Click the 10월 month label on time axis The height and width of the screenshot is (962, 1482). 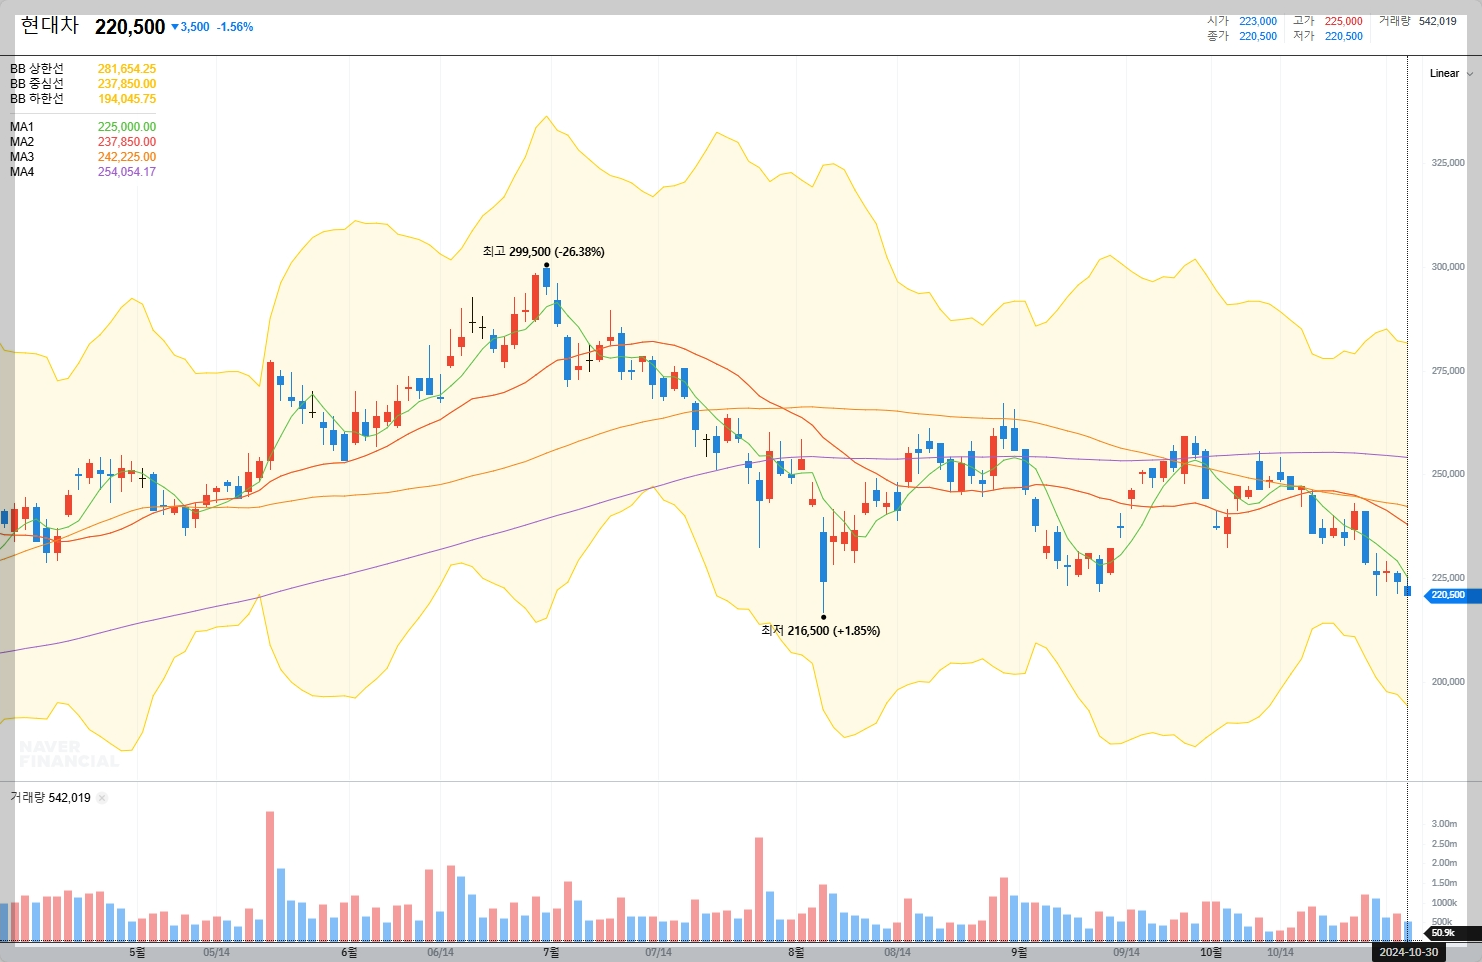point(1210,952)
